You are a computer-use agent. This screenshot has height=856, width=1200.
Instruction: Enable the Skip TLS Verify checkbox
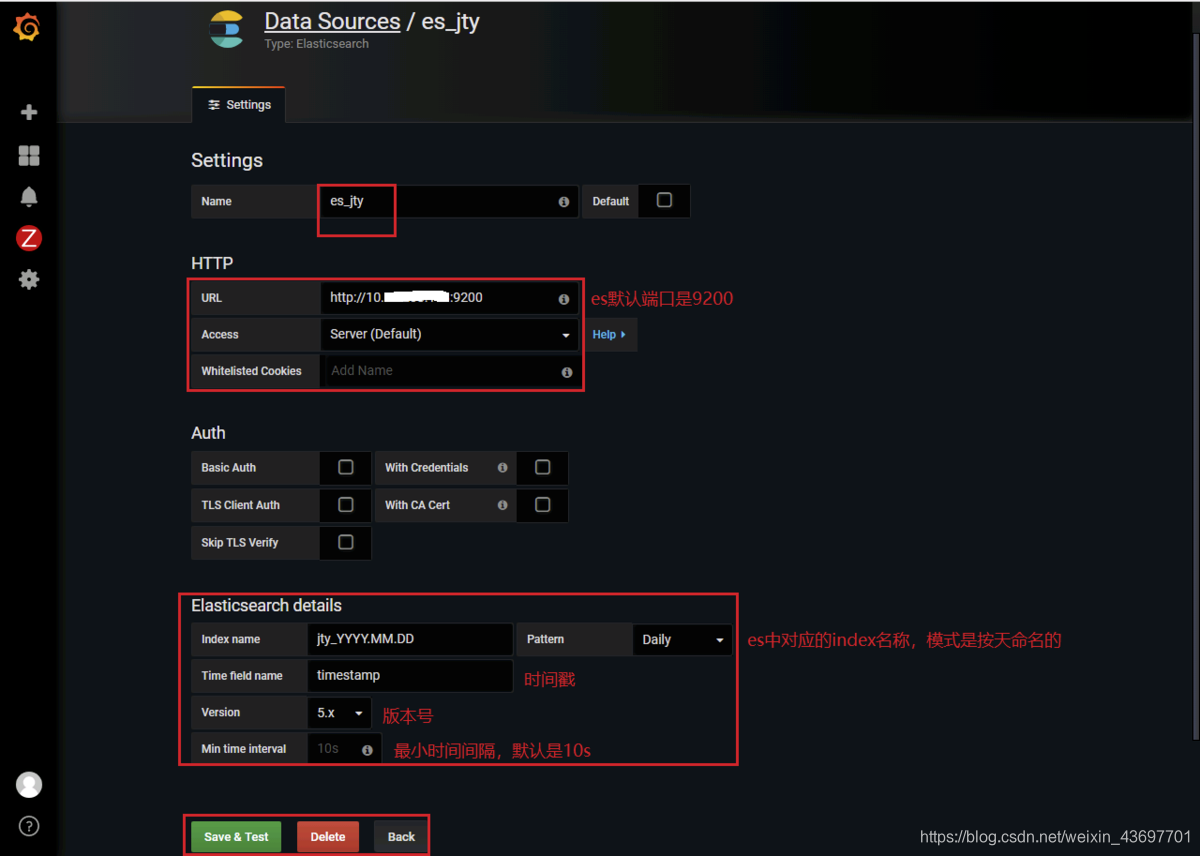(346, 542)
